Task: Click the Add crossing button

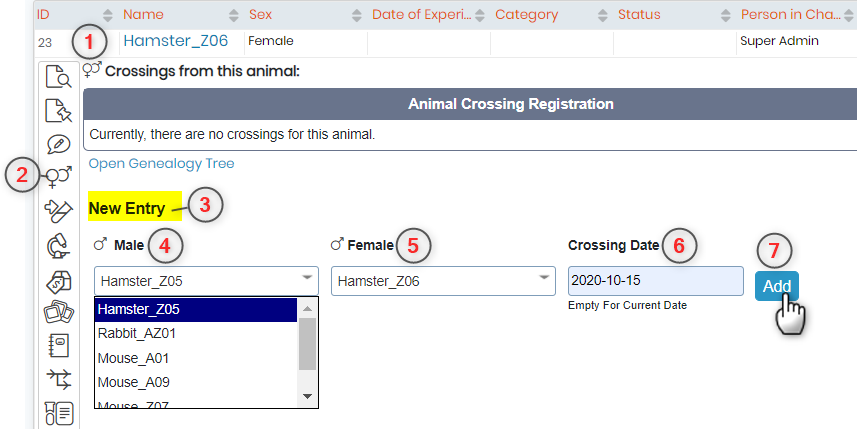Action: pyautogui.click(x=777, y=286)
